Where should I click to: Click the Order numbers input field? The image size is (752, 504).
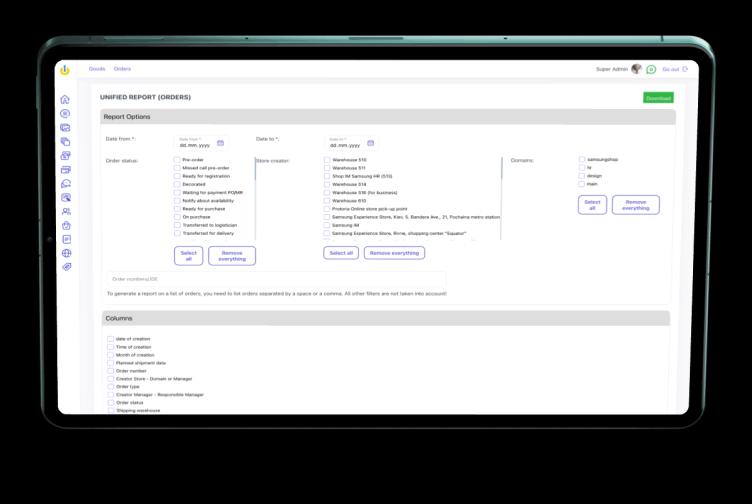275,278
